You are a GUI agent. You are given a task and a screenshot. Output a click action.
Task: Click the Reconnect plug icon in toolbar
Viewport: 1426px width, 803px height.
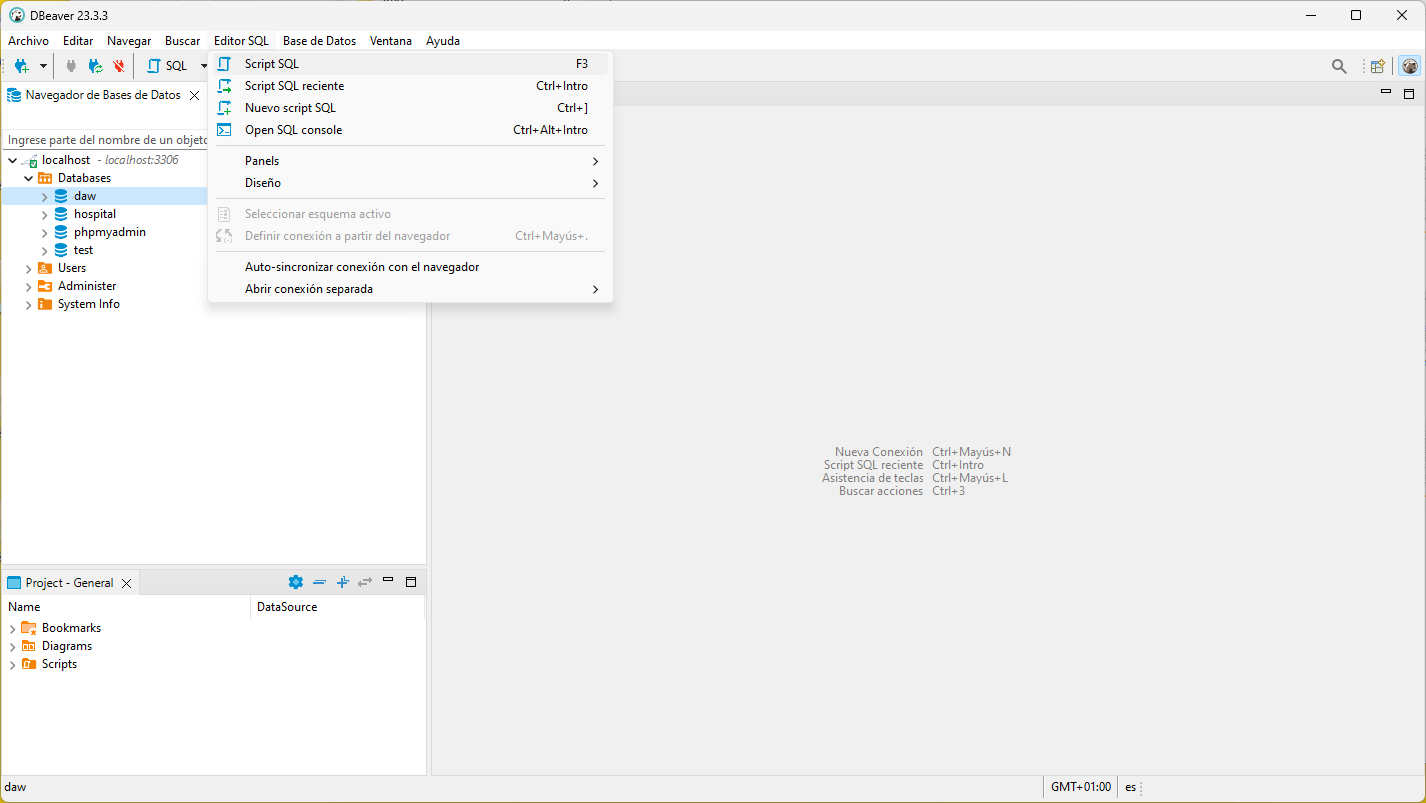point(95,66)
